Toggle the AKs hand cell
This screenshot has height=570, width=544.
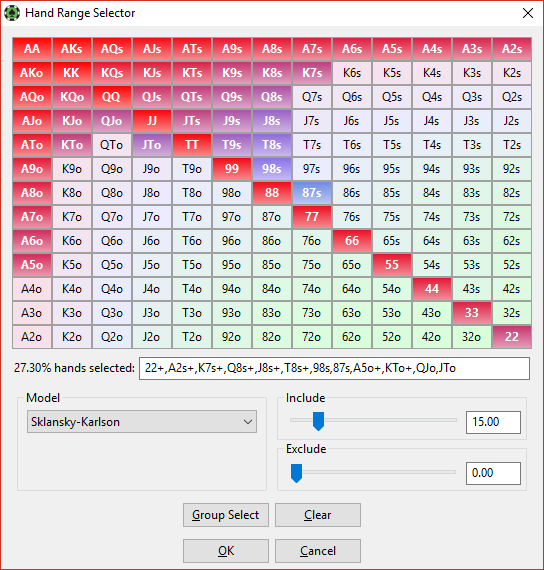click(72, 49)
